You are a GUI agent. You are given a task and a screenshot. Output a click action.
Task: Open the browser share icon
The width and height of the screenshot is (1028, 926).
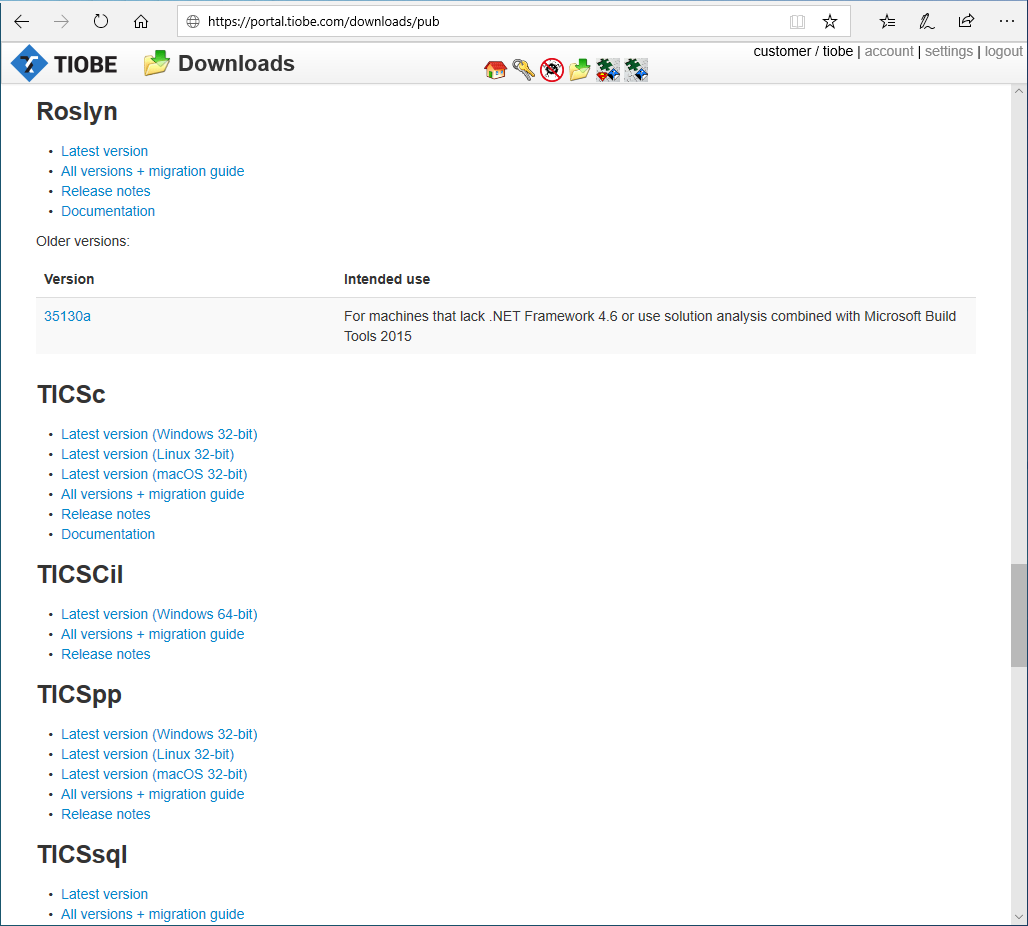[x=966, y=22]
